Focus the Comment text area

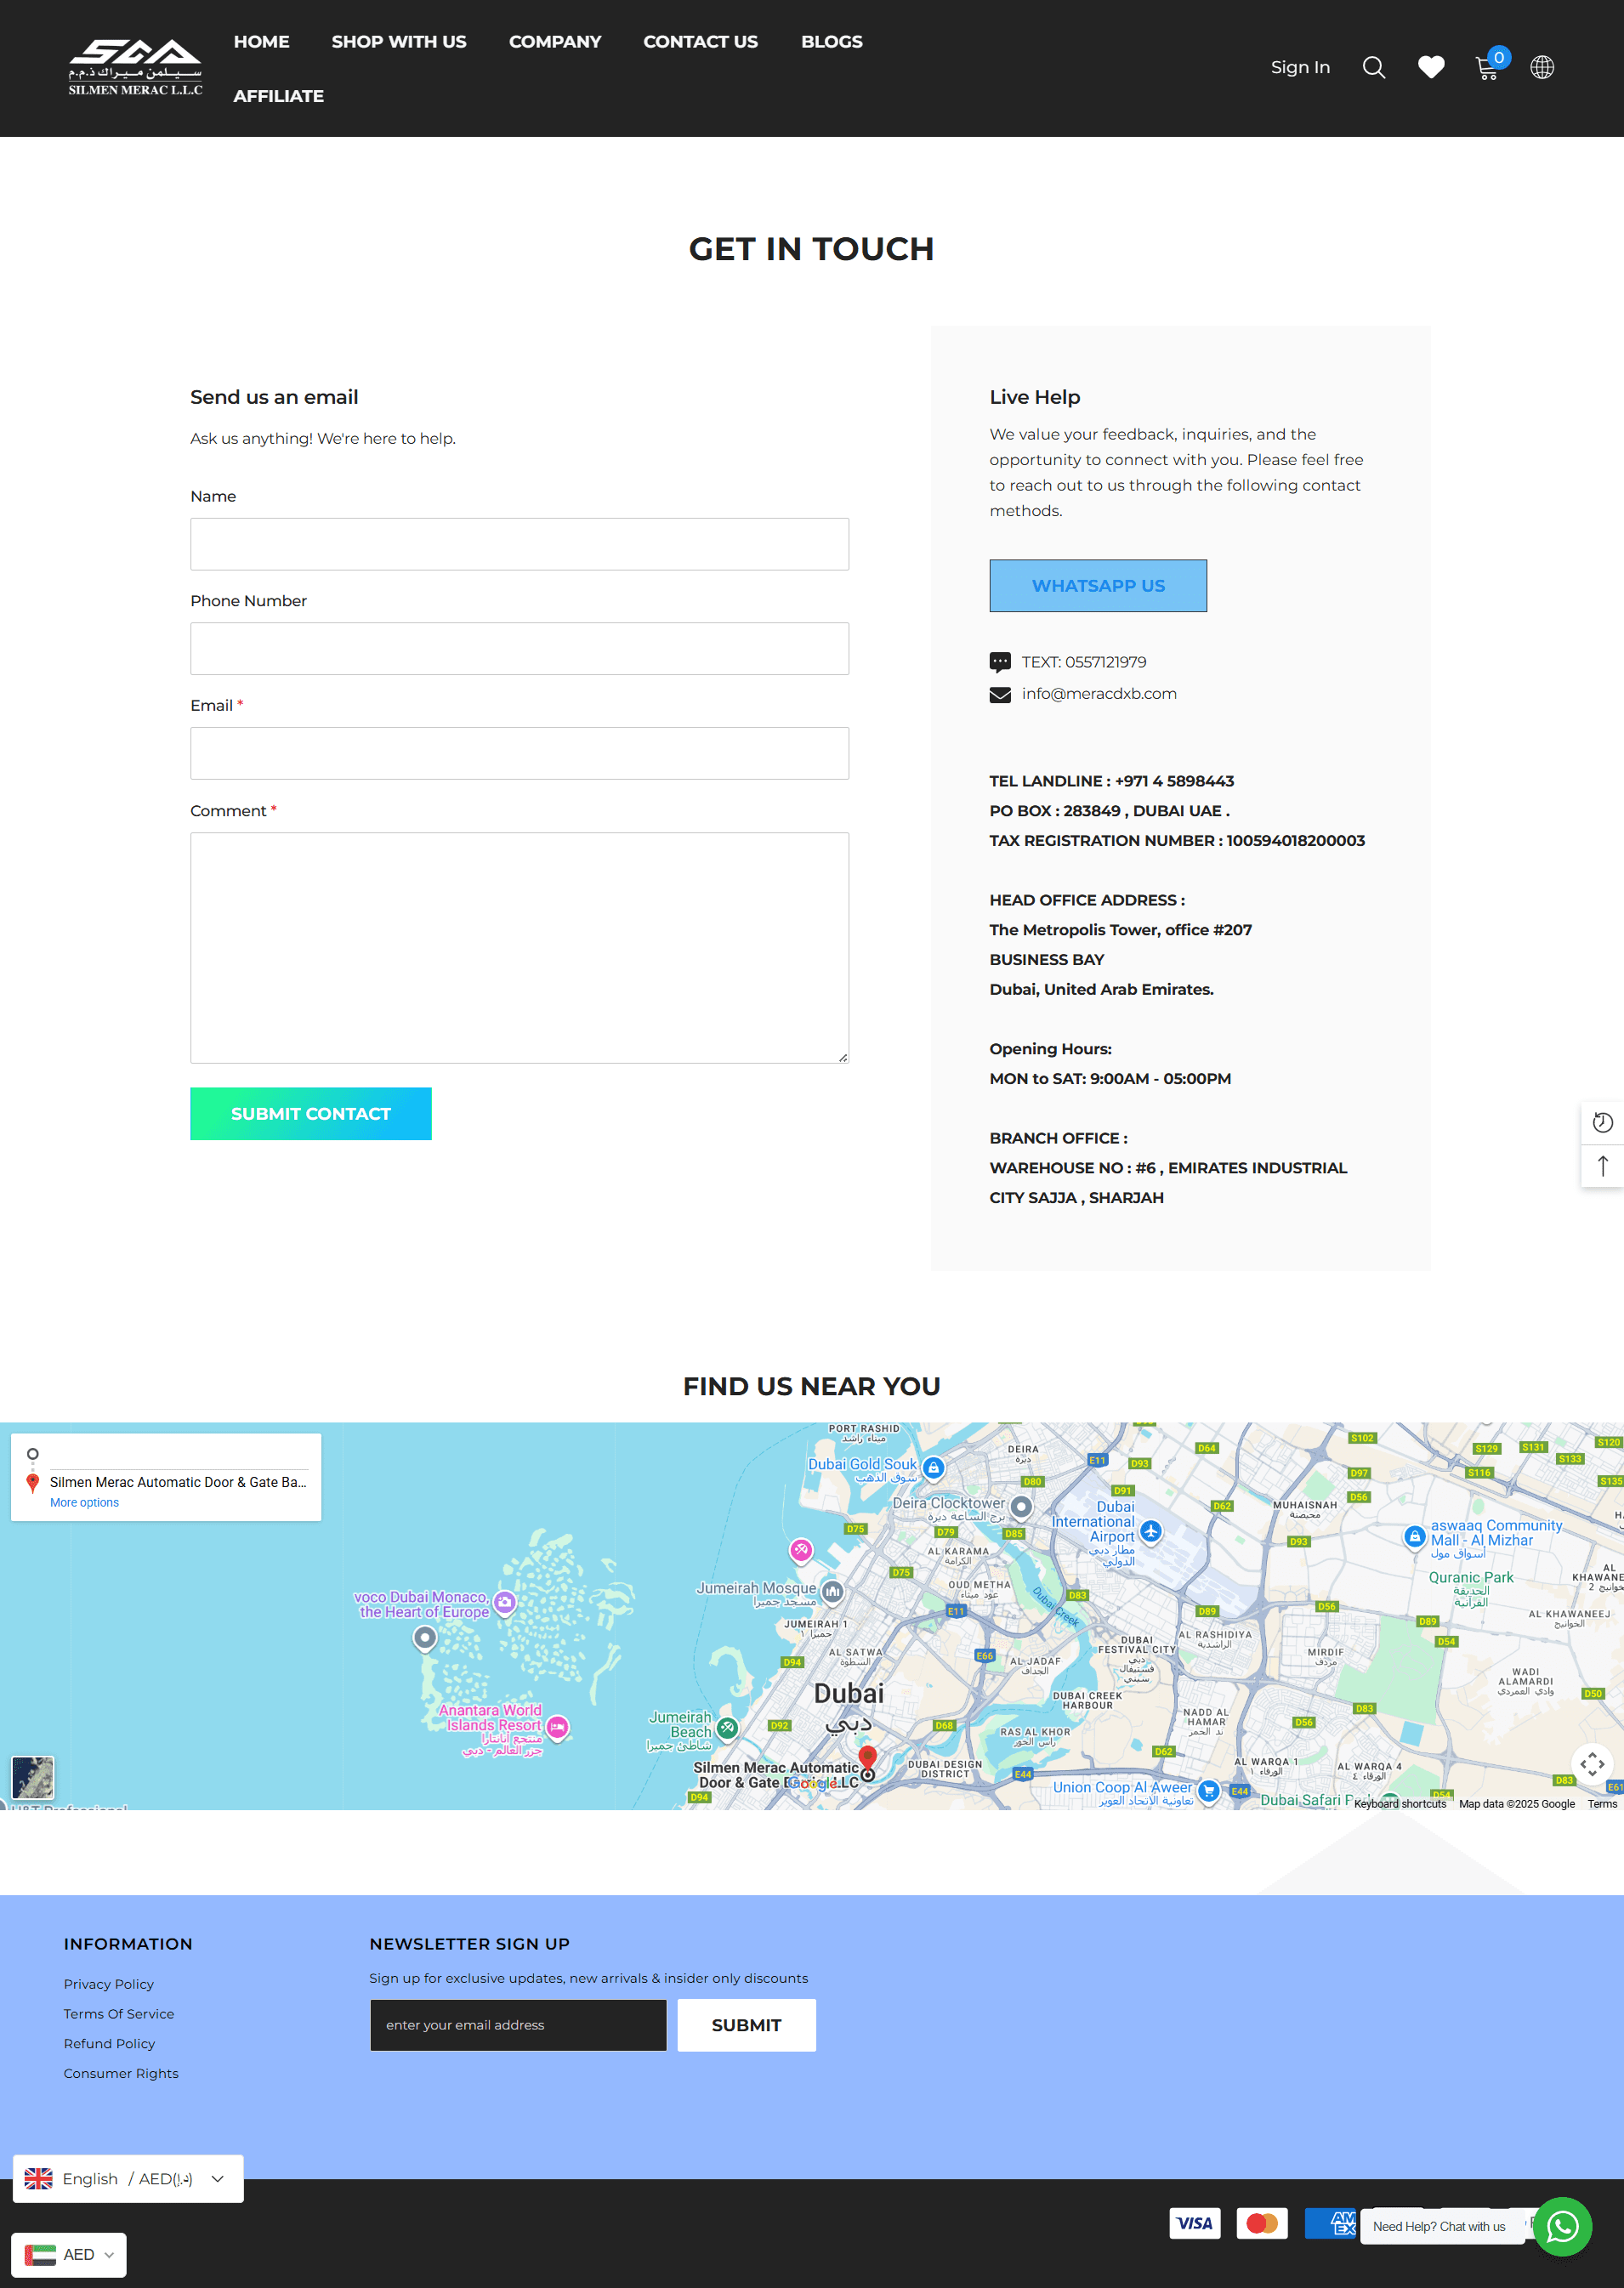coord(520,948)
